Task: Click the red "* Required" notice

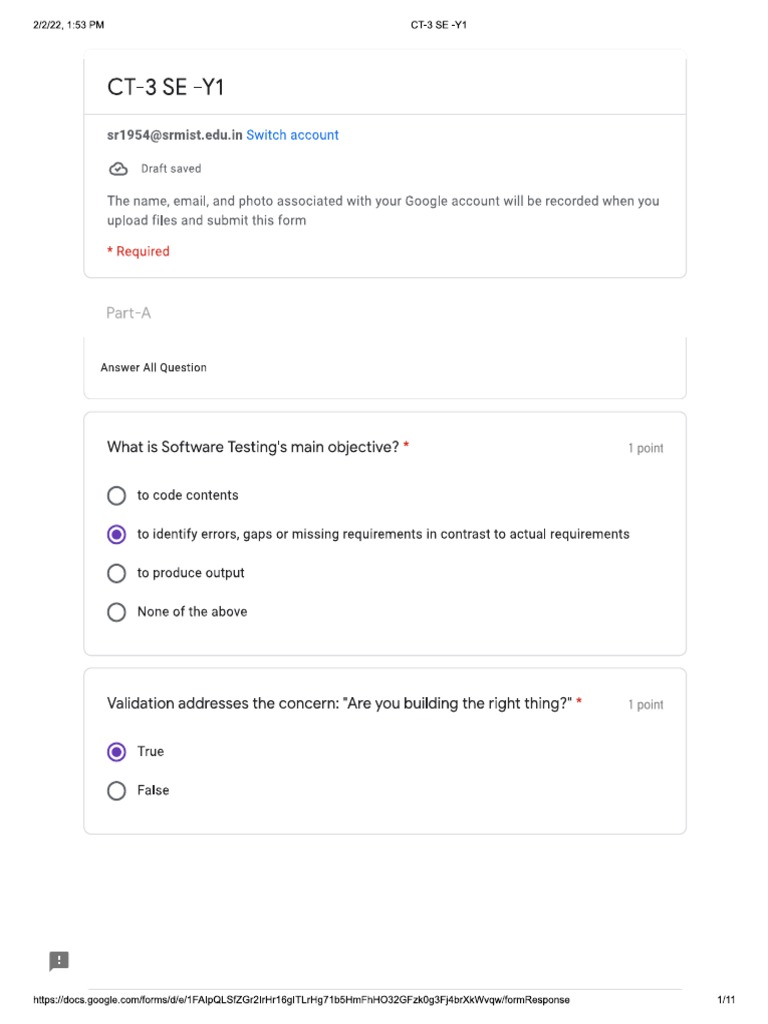Action: tap(139, 251)
